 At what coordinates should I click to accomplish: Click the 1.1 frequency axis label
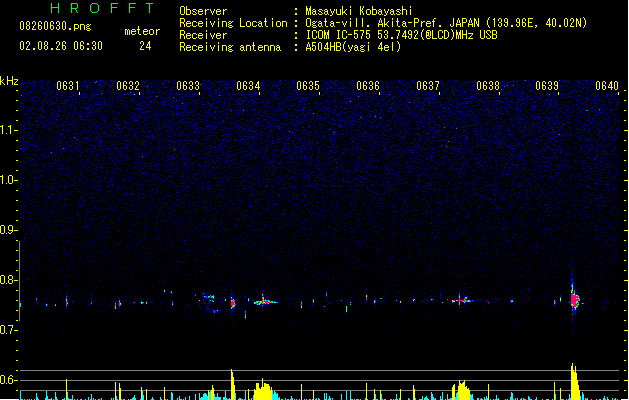(8, 130)
